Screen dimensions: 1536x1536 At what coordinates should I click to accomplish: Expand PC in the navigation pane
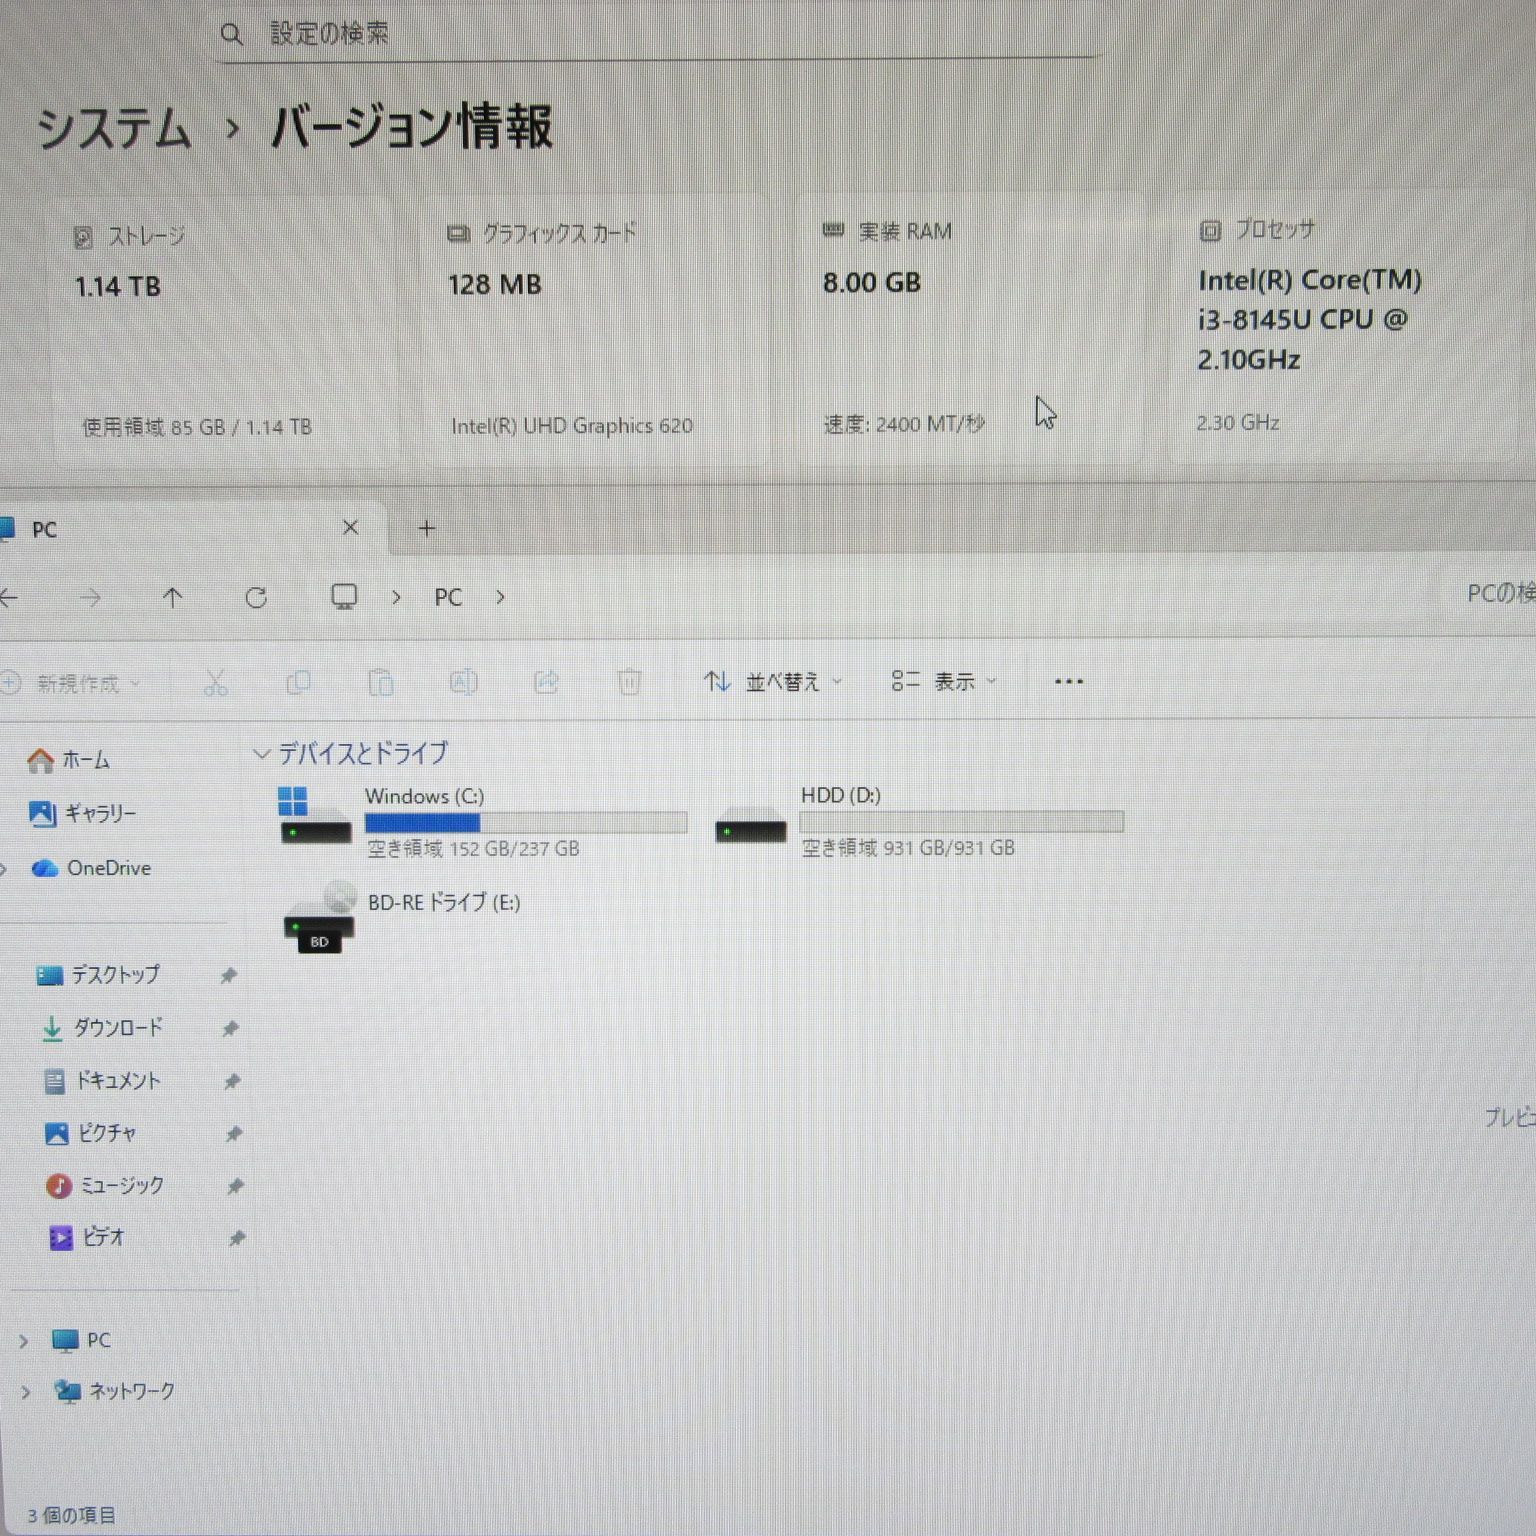tap(25, 1340)
